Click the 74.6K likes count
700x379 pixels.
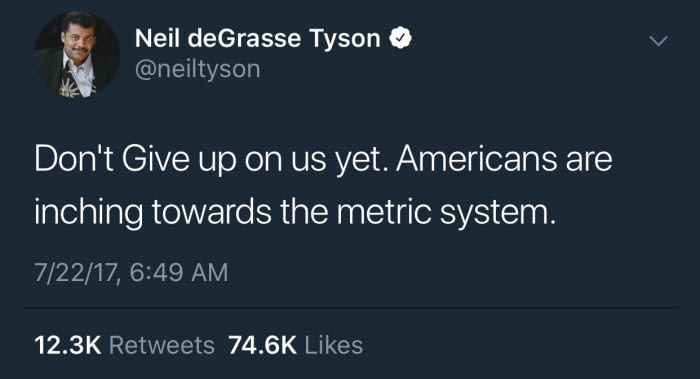[x=262, y=346]
